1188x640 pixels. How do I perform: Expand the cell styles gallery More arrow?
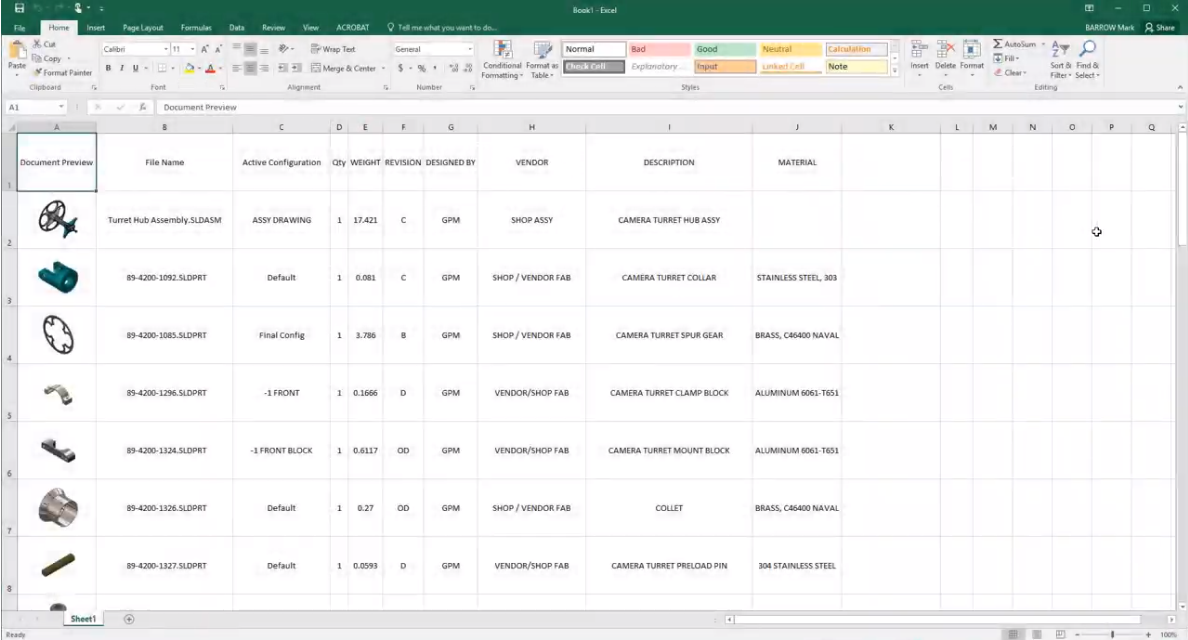pyautogui.click(x=895, y=70)
